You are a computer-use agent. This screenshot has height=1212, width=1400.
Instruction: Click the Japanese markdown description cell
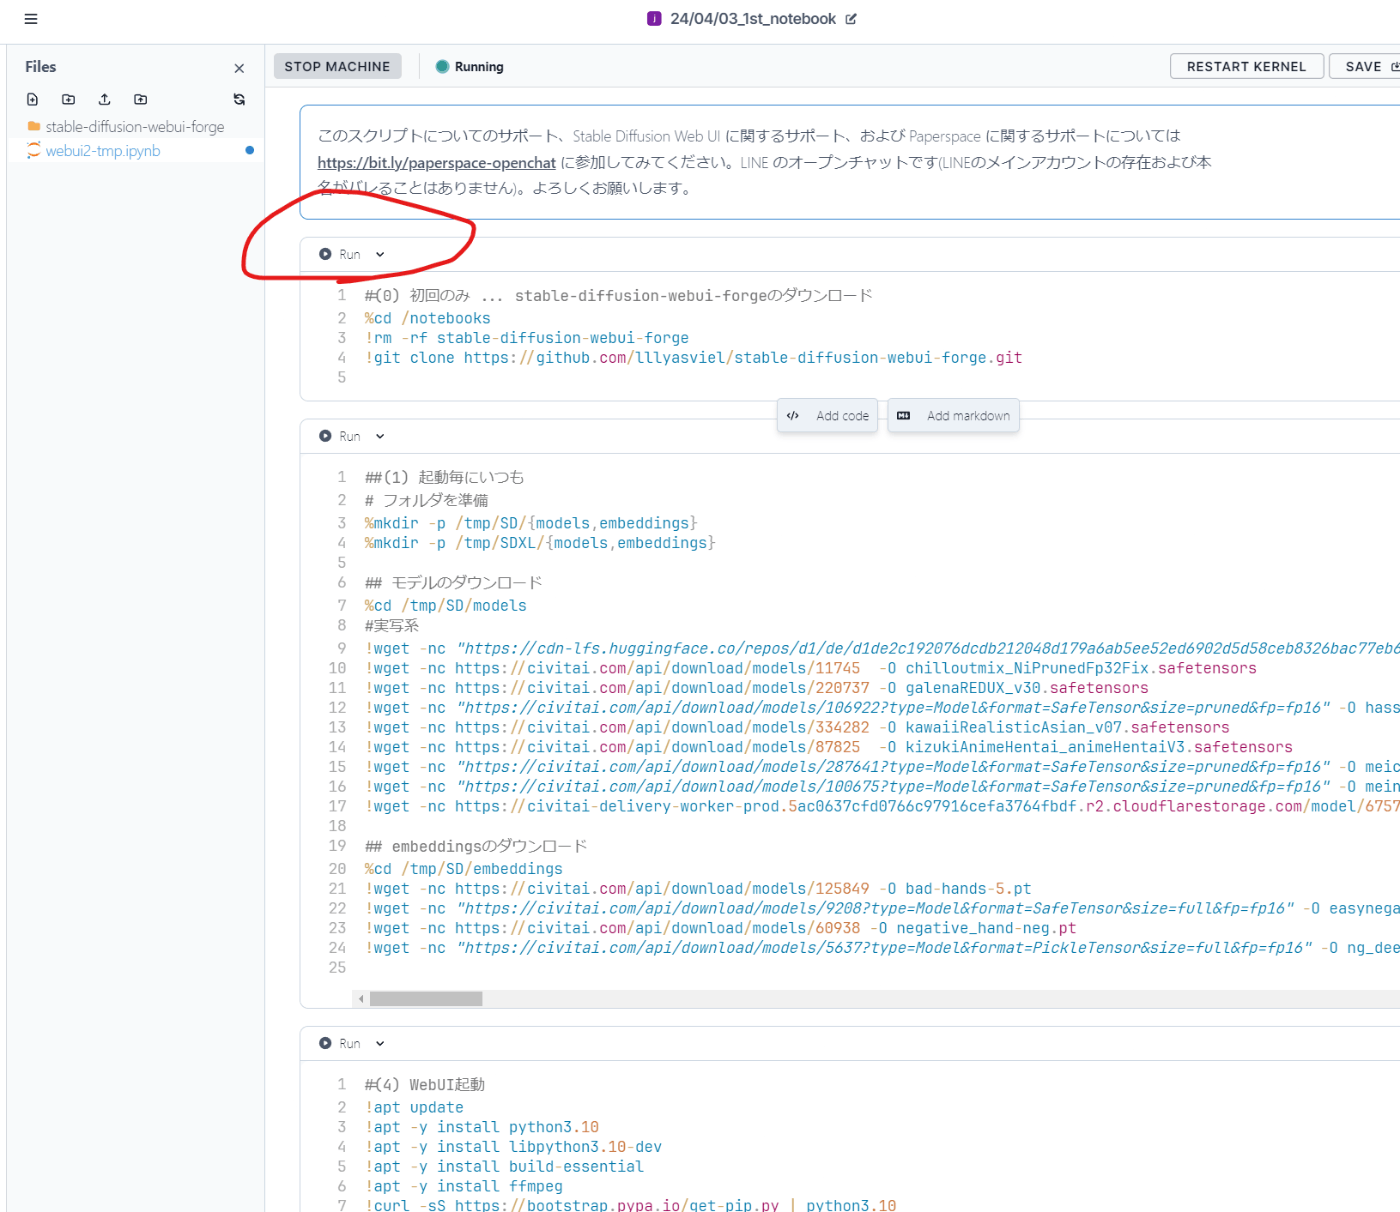coord(850,162)
